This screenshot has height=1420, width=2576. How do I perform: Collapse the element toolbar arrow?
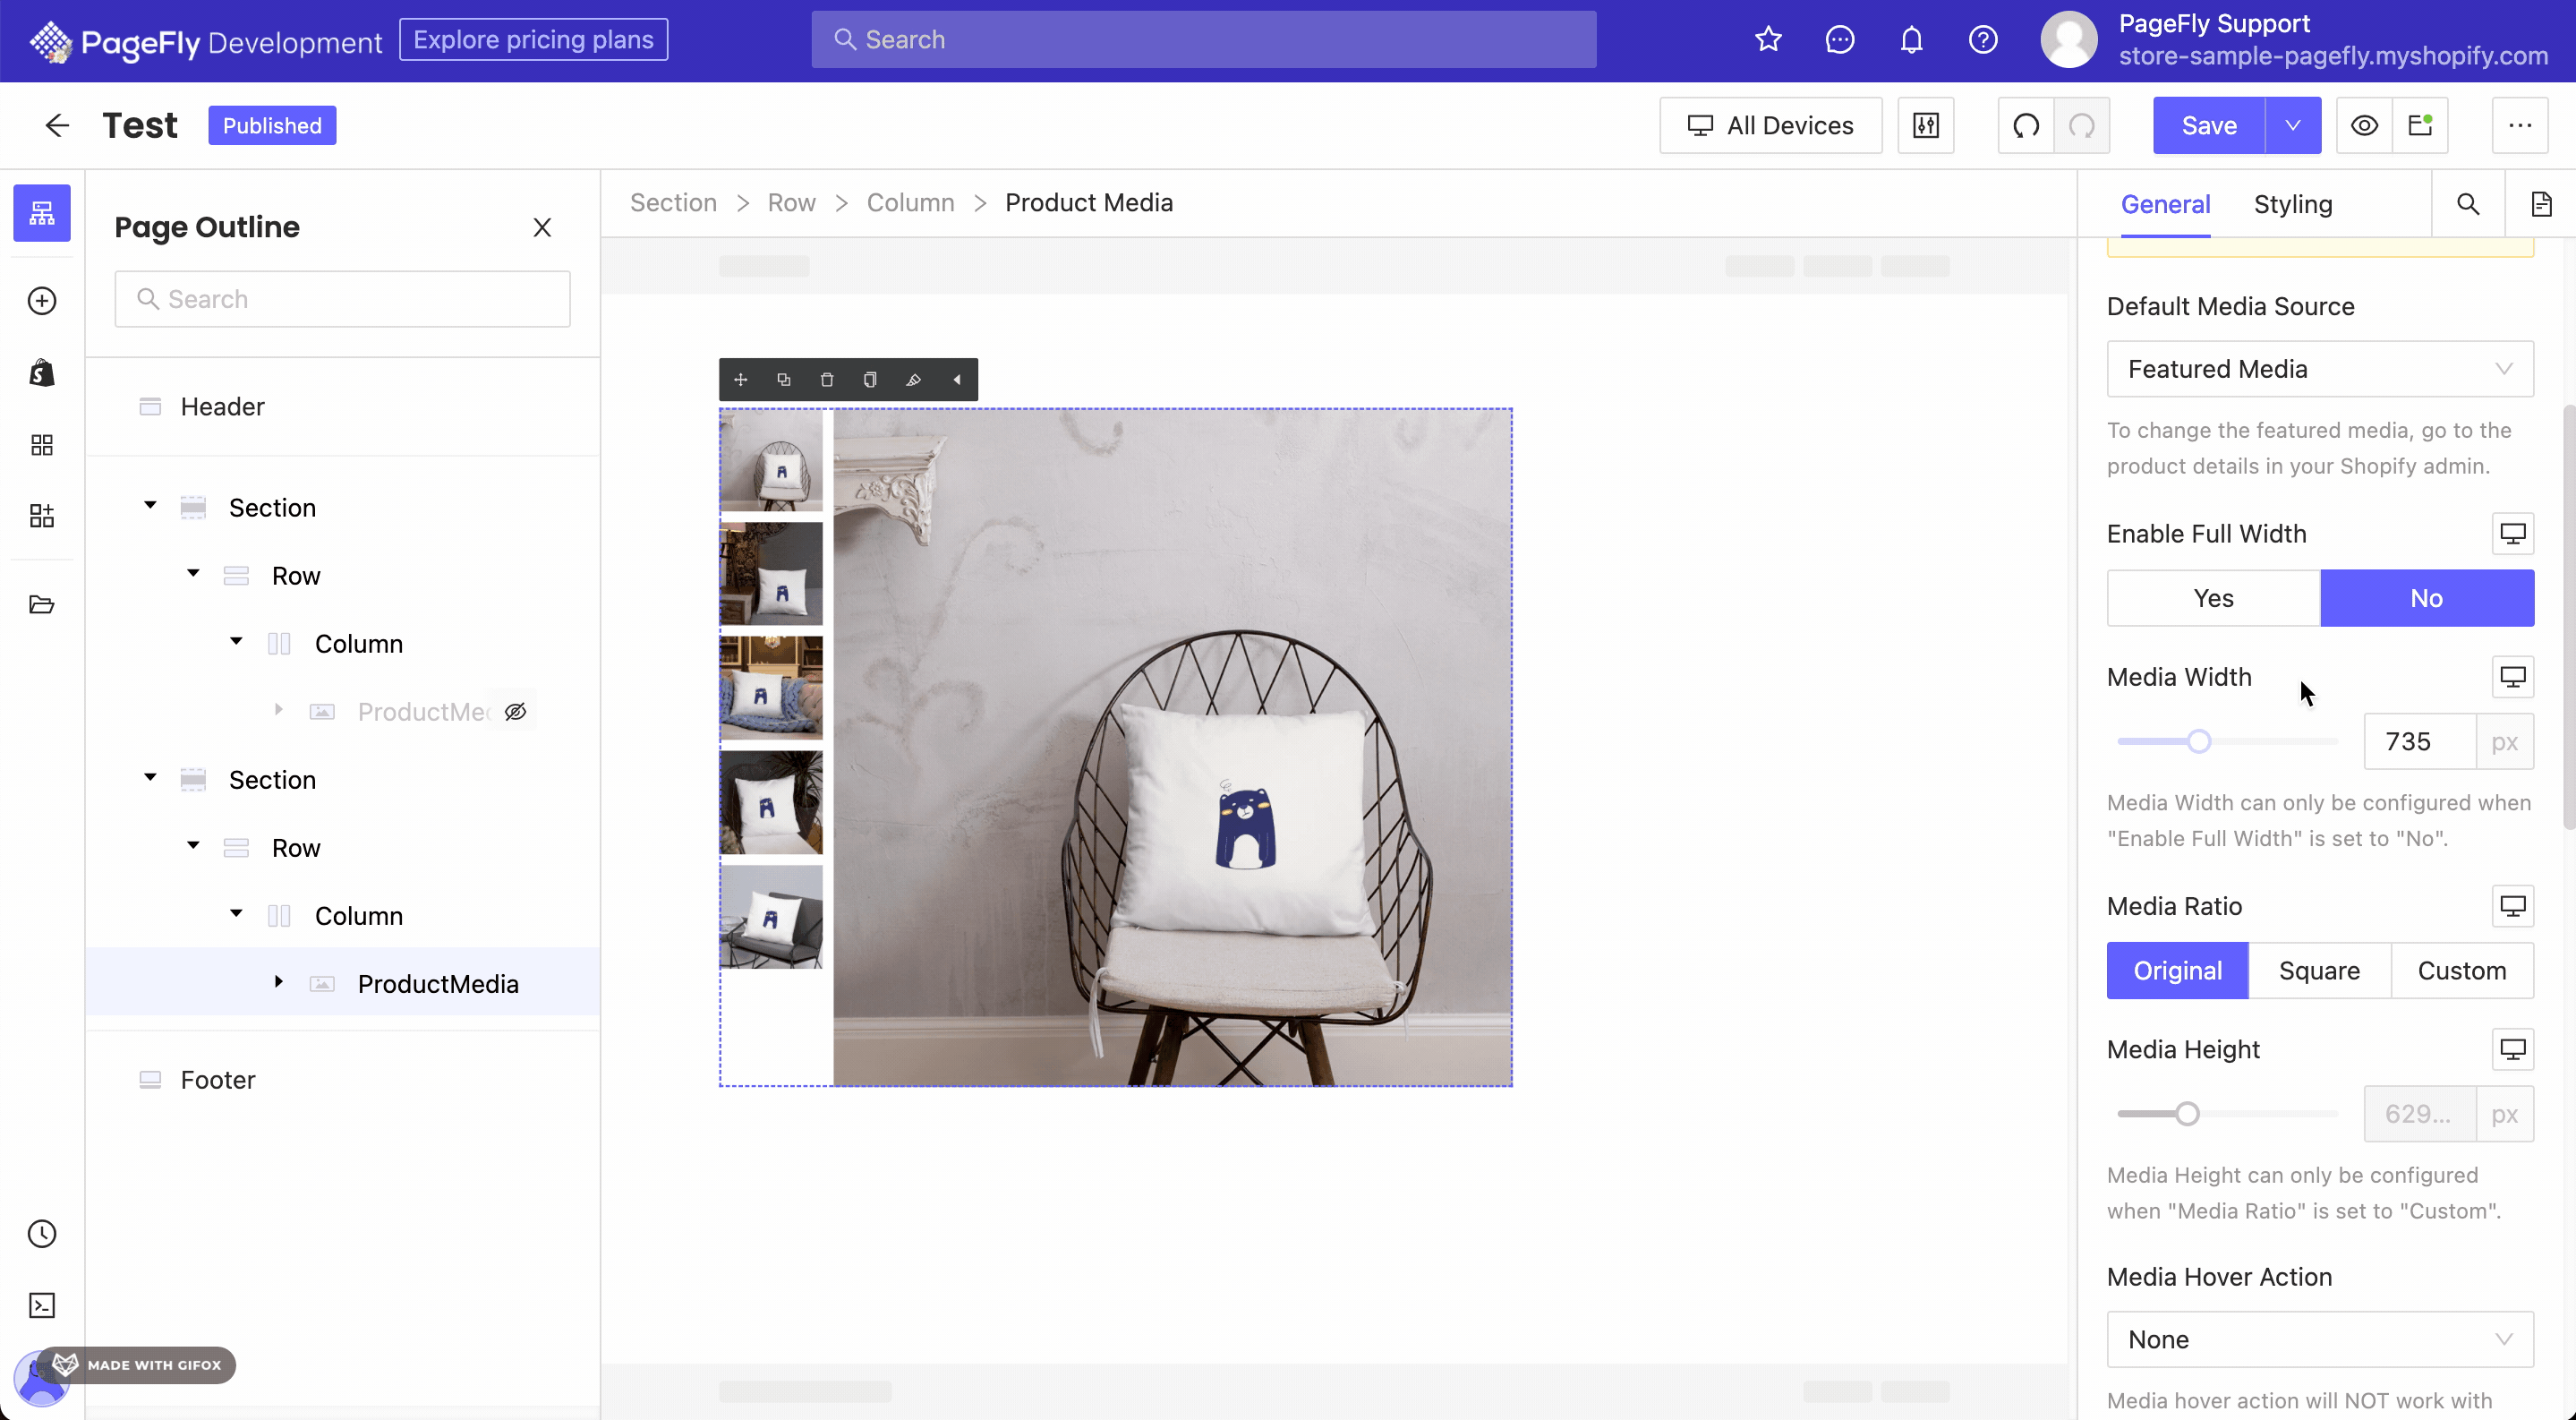coord(957,380)
